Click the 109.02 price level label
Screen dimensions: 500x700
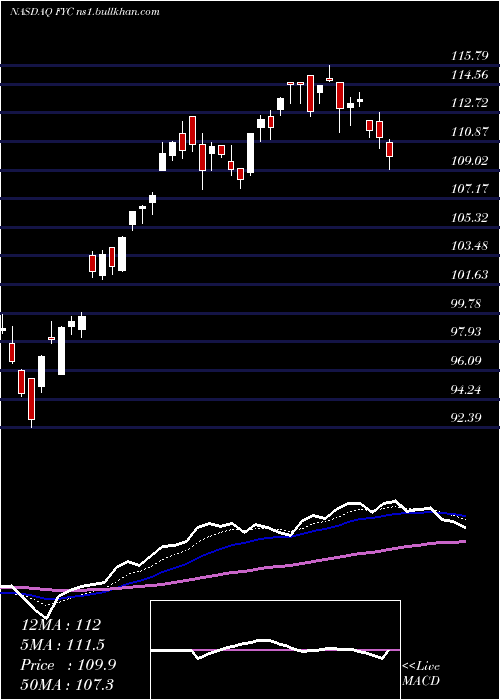(x=470, y=161)
